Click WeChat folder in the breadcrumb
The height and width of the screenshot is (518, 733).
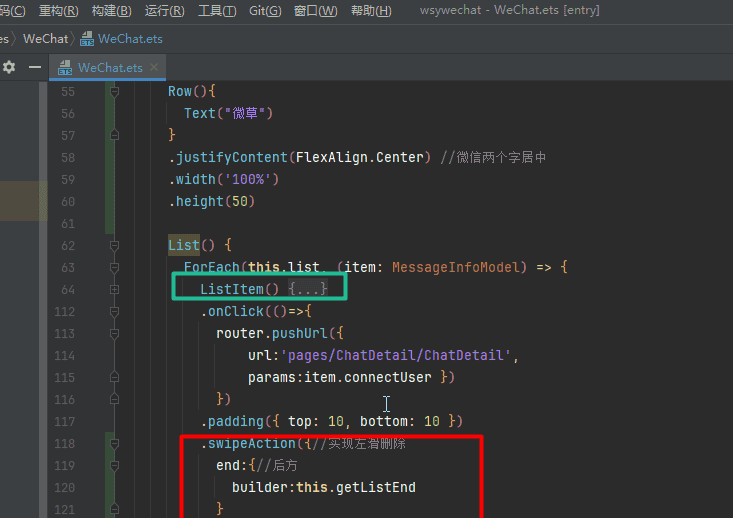45,39
